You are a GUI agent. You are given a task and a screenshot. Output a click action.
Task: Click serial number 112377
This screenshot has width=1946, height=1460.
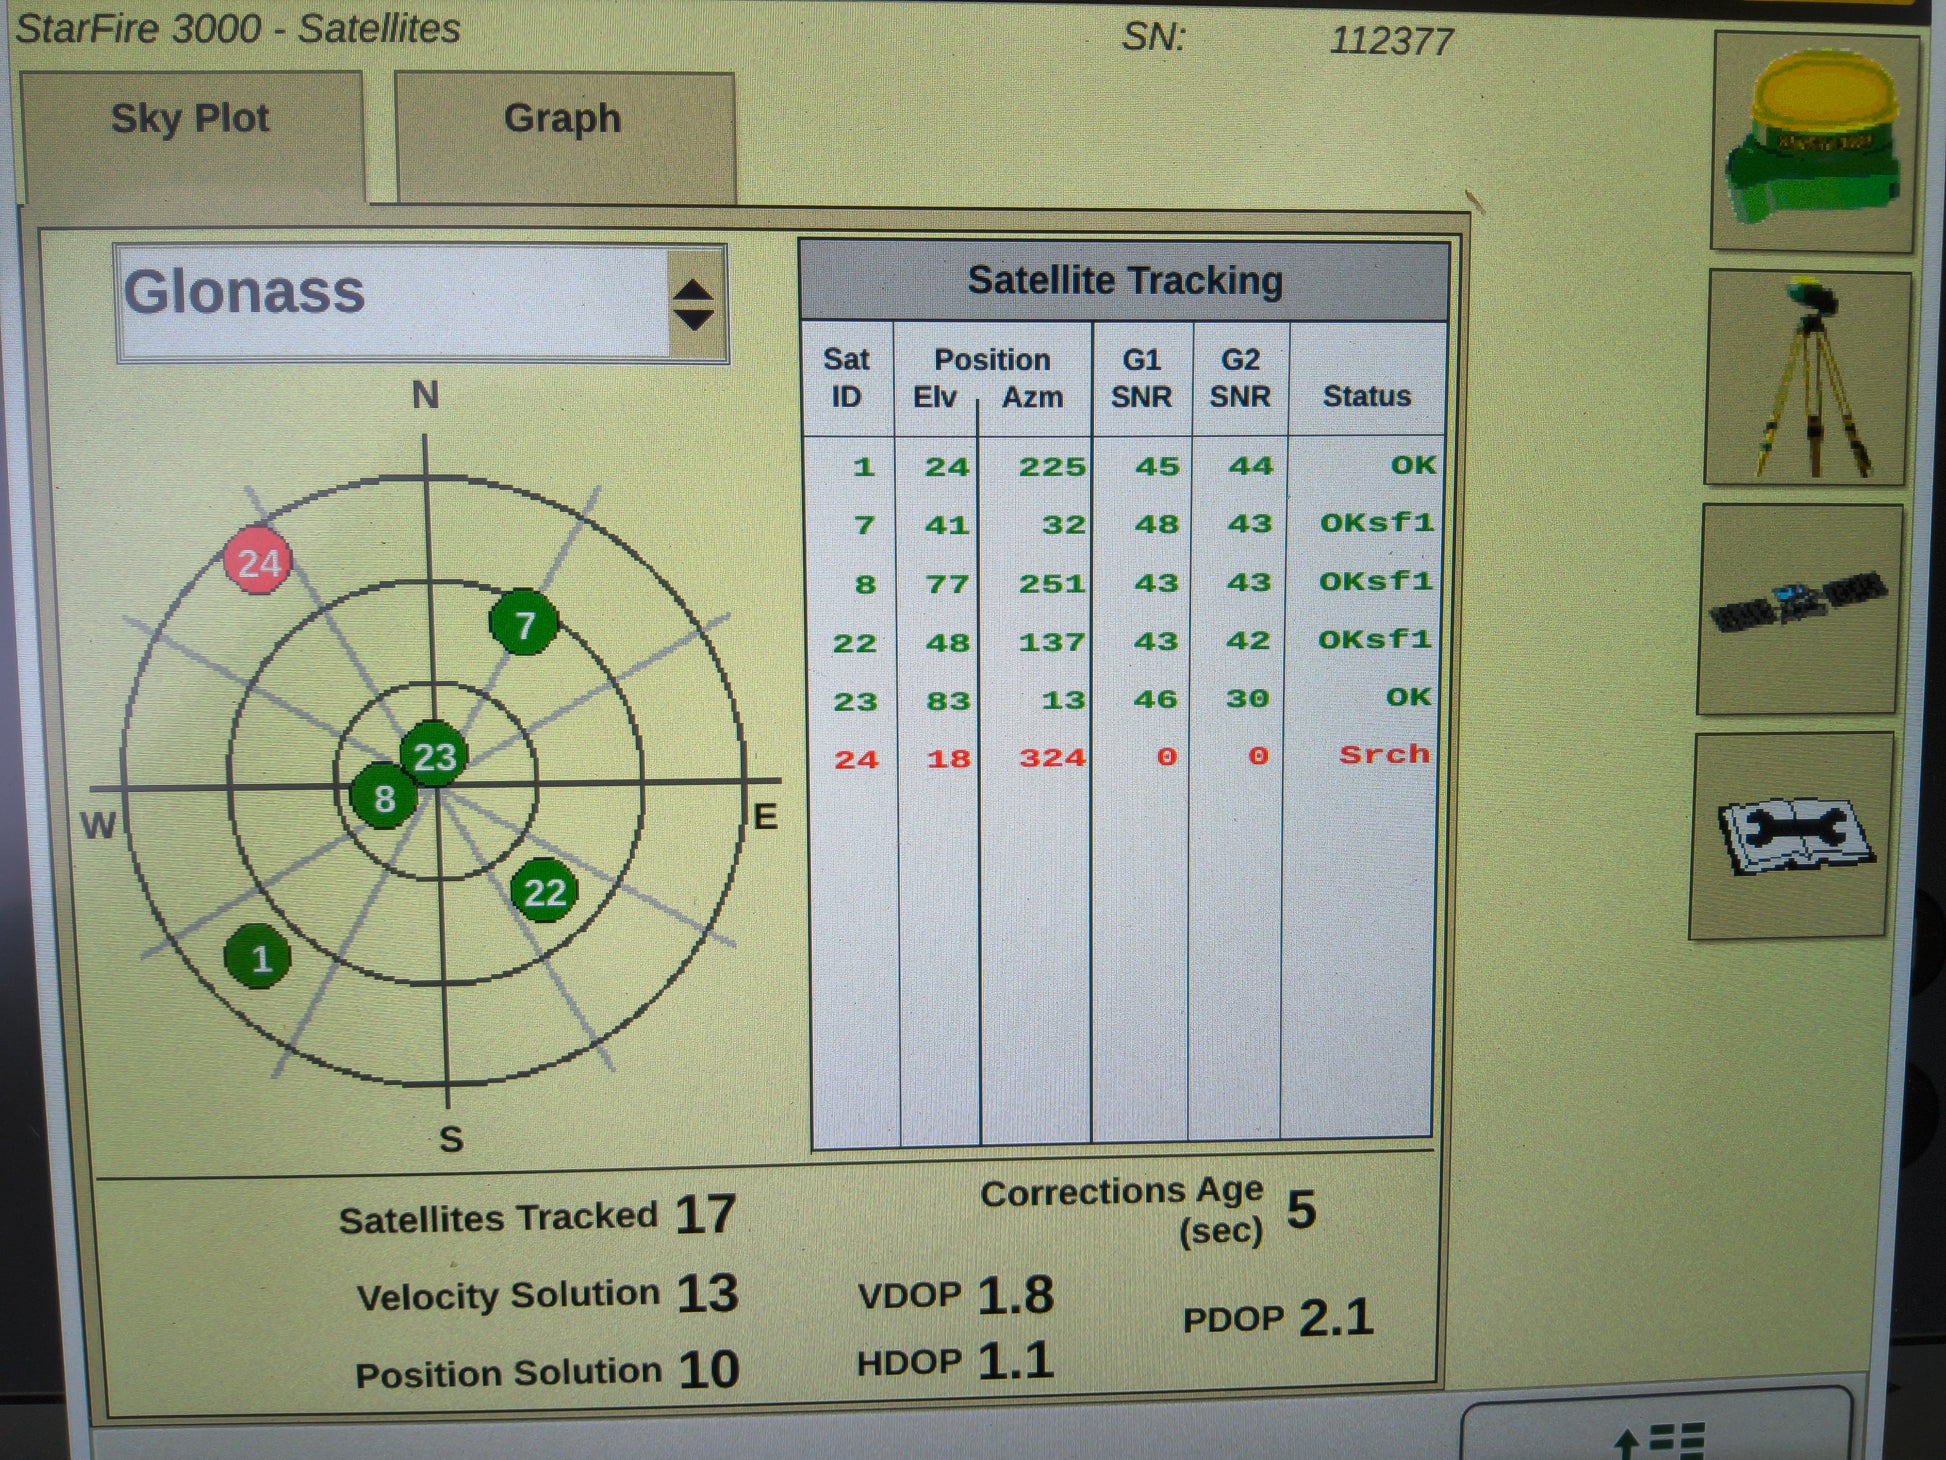click(x=1391, y=41)
